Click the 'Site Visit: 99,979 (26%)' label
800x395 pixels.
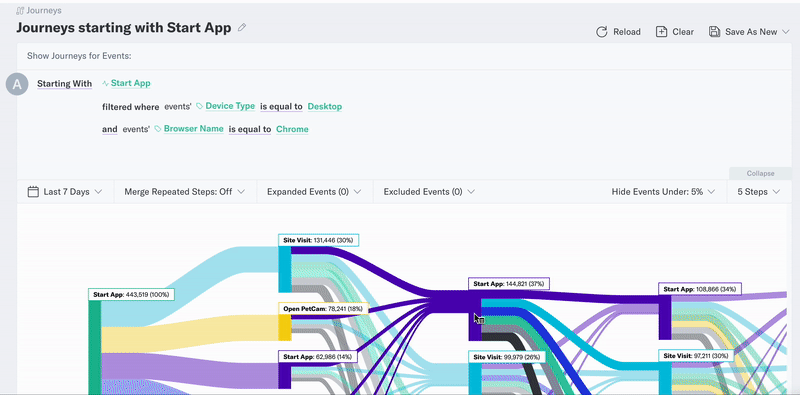point(507,357)
